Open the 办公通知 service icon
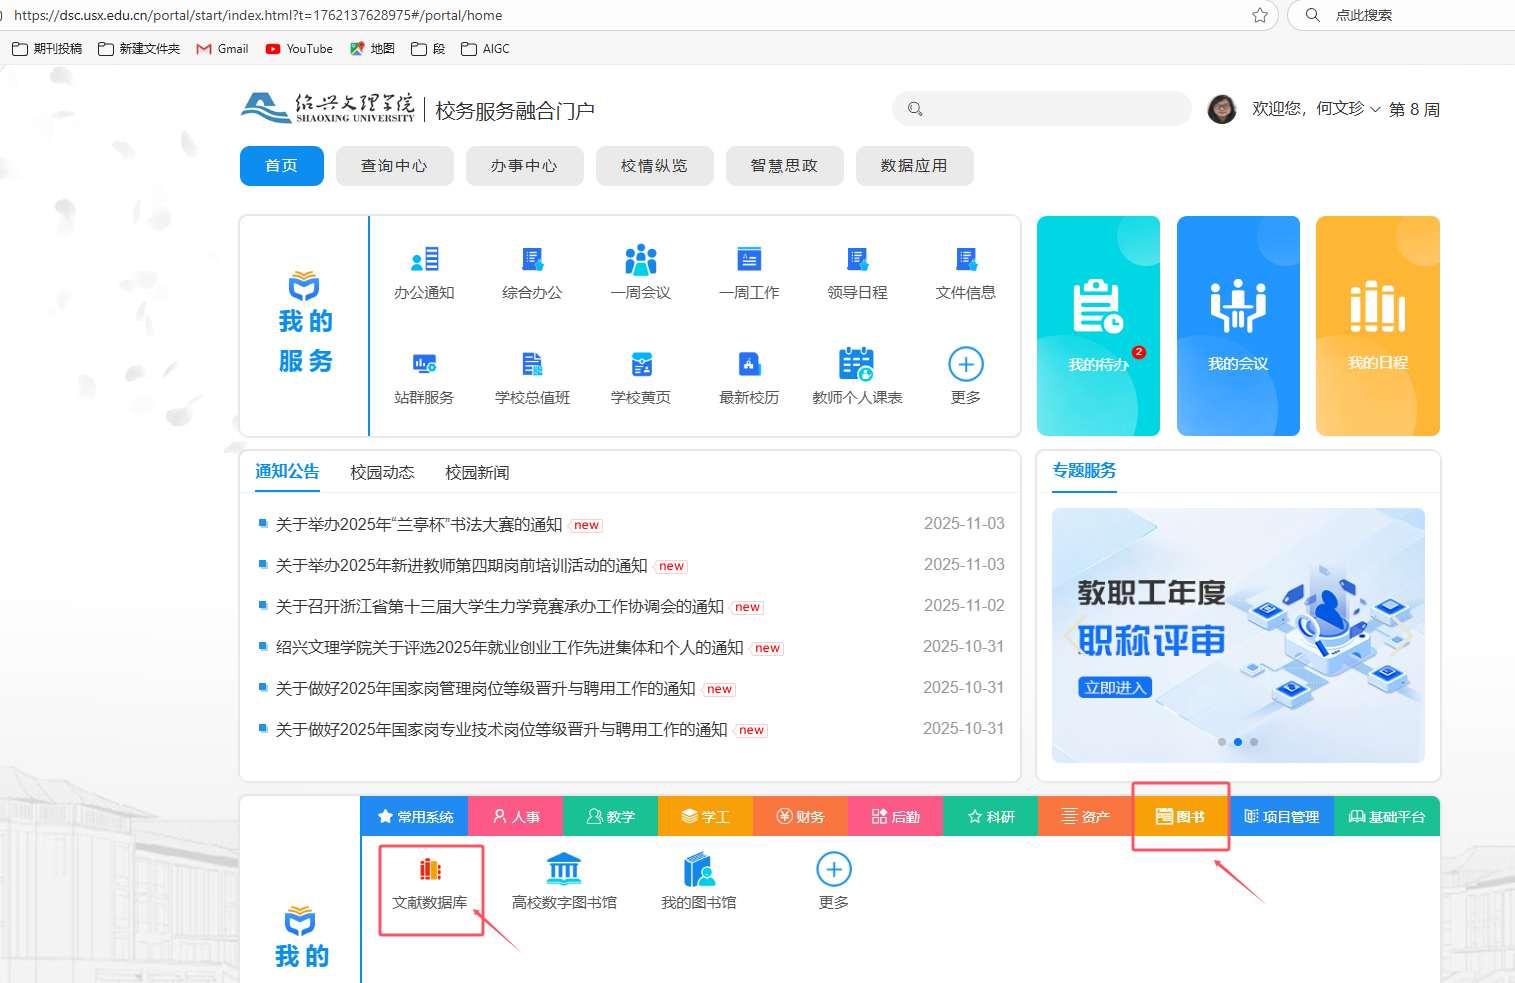The height and width of the screenshot is (983, 1515). pyautogui.click(x=424, y=261)
